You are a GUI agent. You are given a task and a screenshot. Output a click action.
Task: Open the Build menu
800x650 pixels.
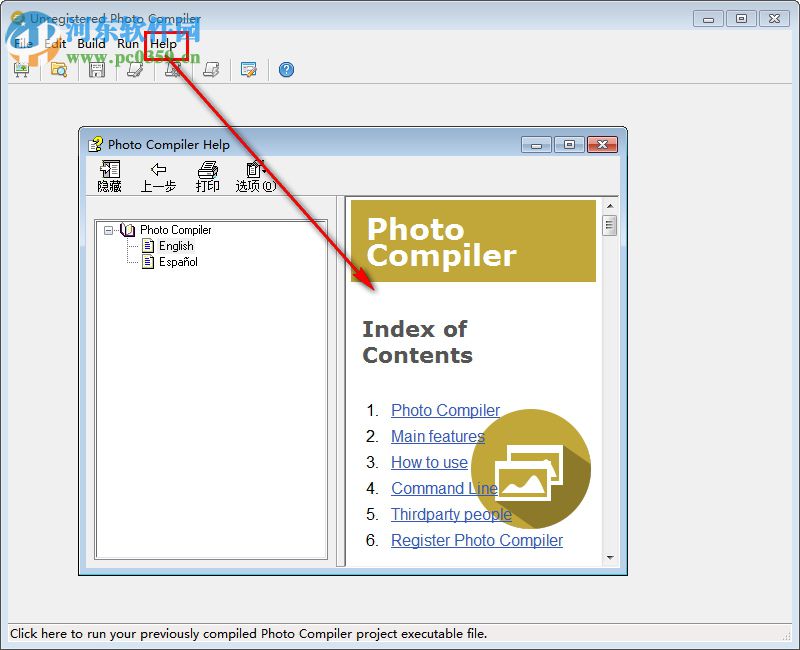[91, 44]
